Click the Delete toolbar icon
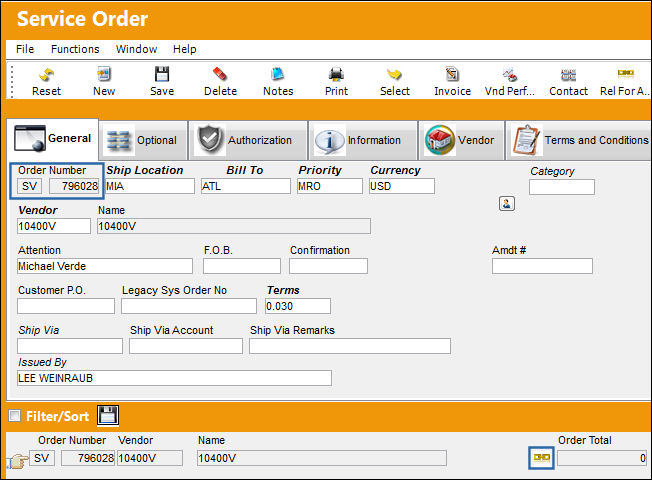This screenshot has width=652, height=480. pos(220,74)
